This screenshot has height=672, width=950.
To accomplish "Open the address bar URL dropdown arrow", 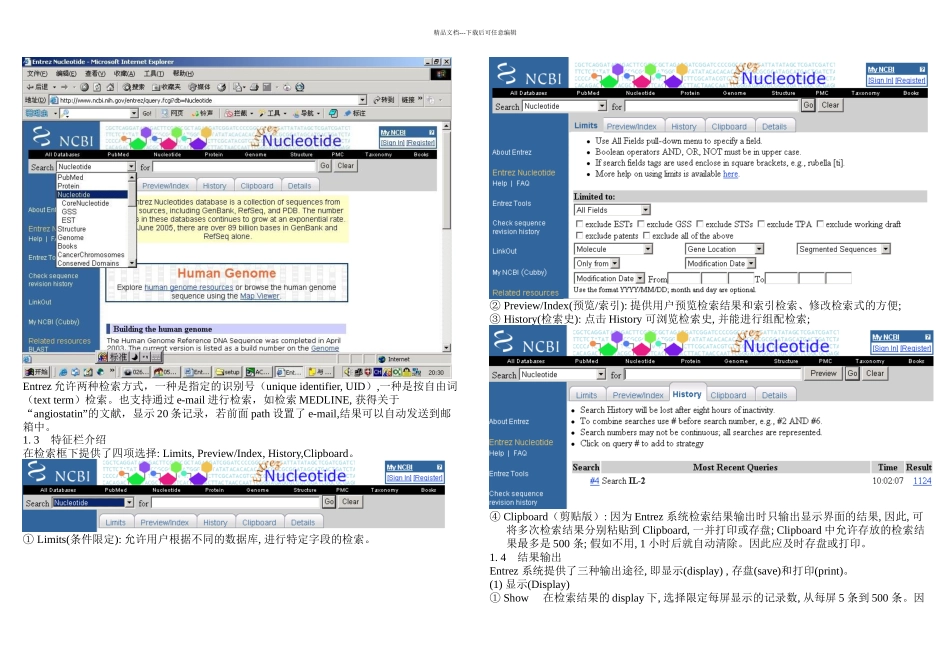I will (x=362, y=100).
